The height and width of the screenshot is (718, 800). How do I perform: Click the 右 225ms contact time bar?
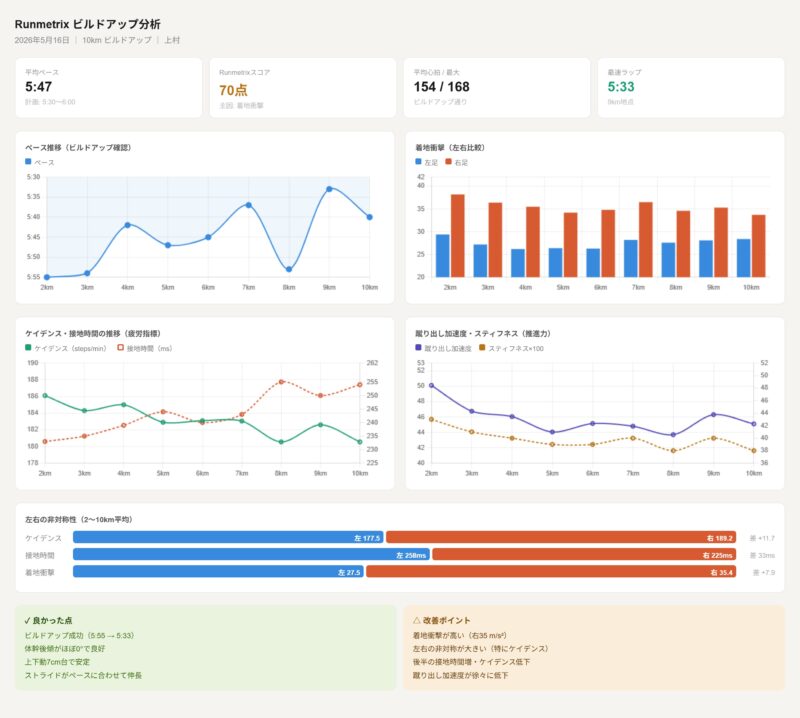tap(584, 555)
